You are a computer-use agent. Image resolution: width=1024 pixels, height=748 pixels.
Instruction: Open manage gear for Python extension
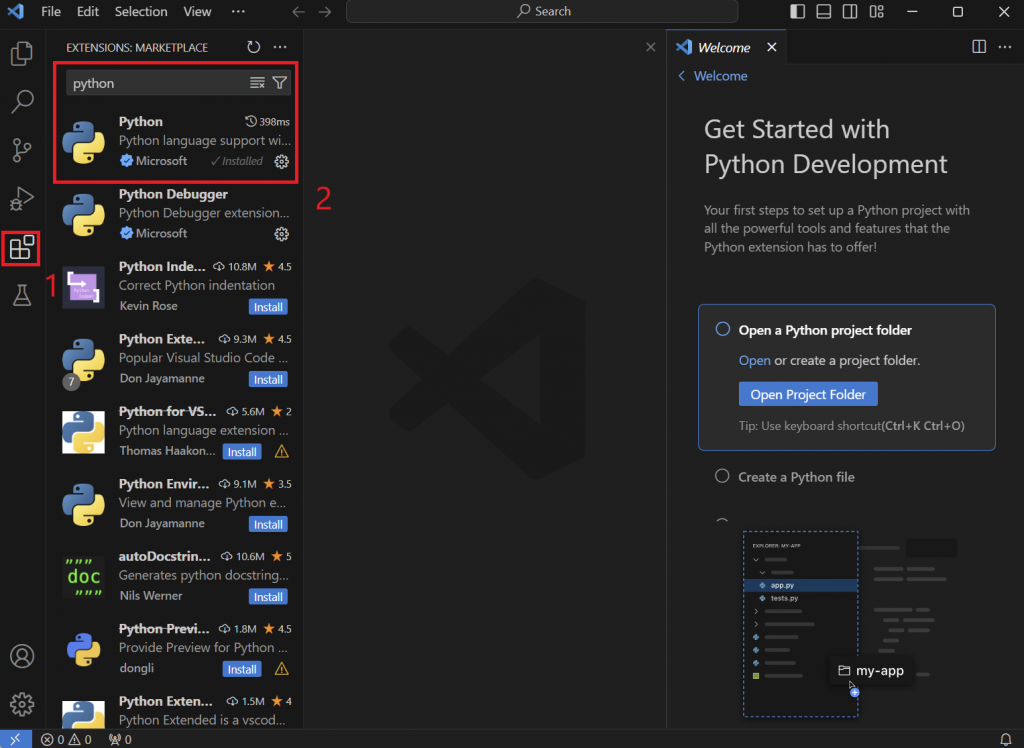pos(281,161)
